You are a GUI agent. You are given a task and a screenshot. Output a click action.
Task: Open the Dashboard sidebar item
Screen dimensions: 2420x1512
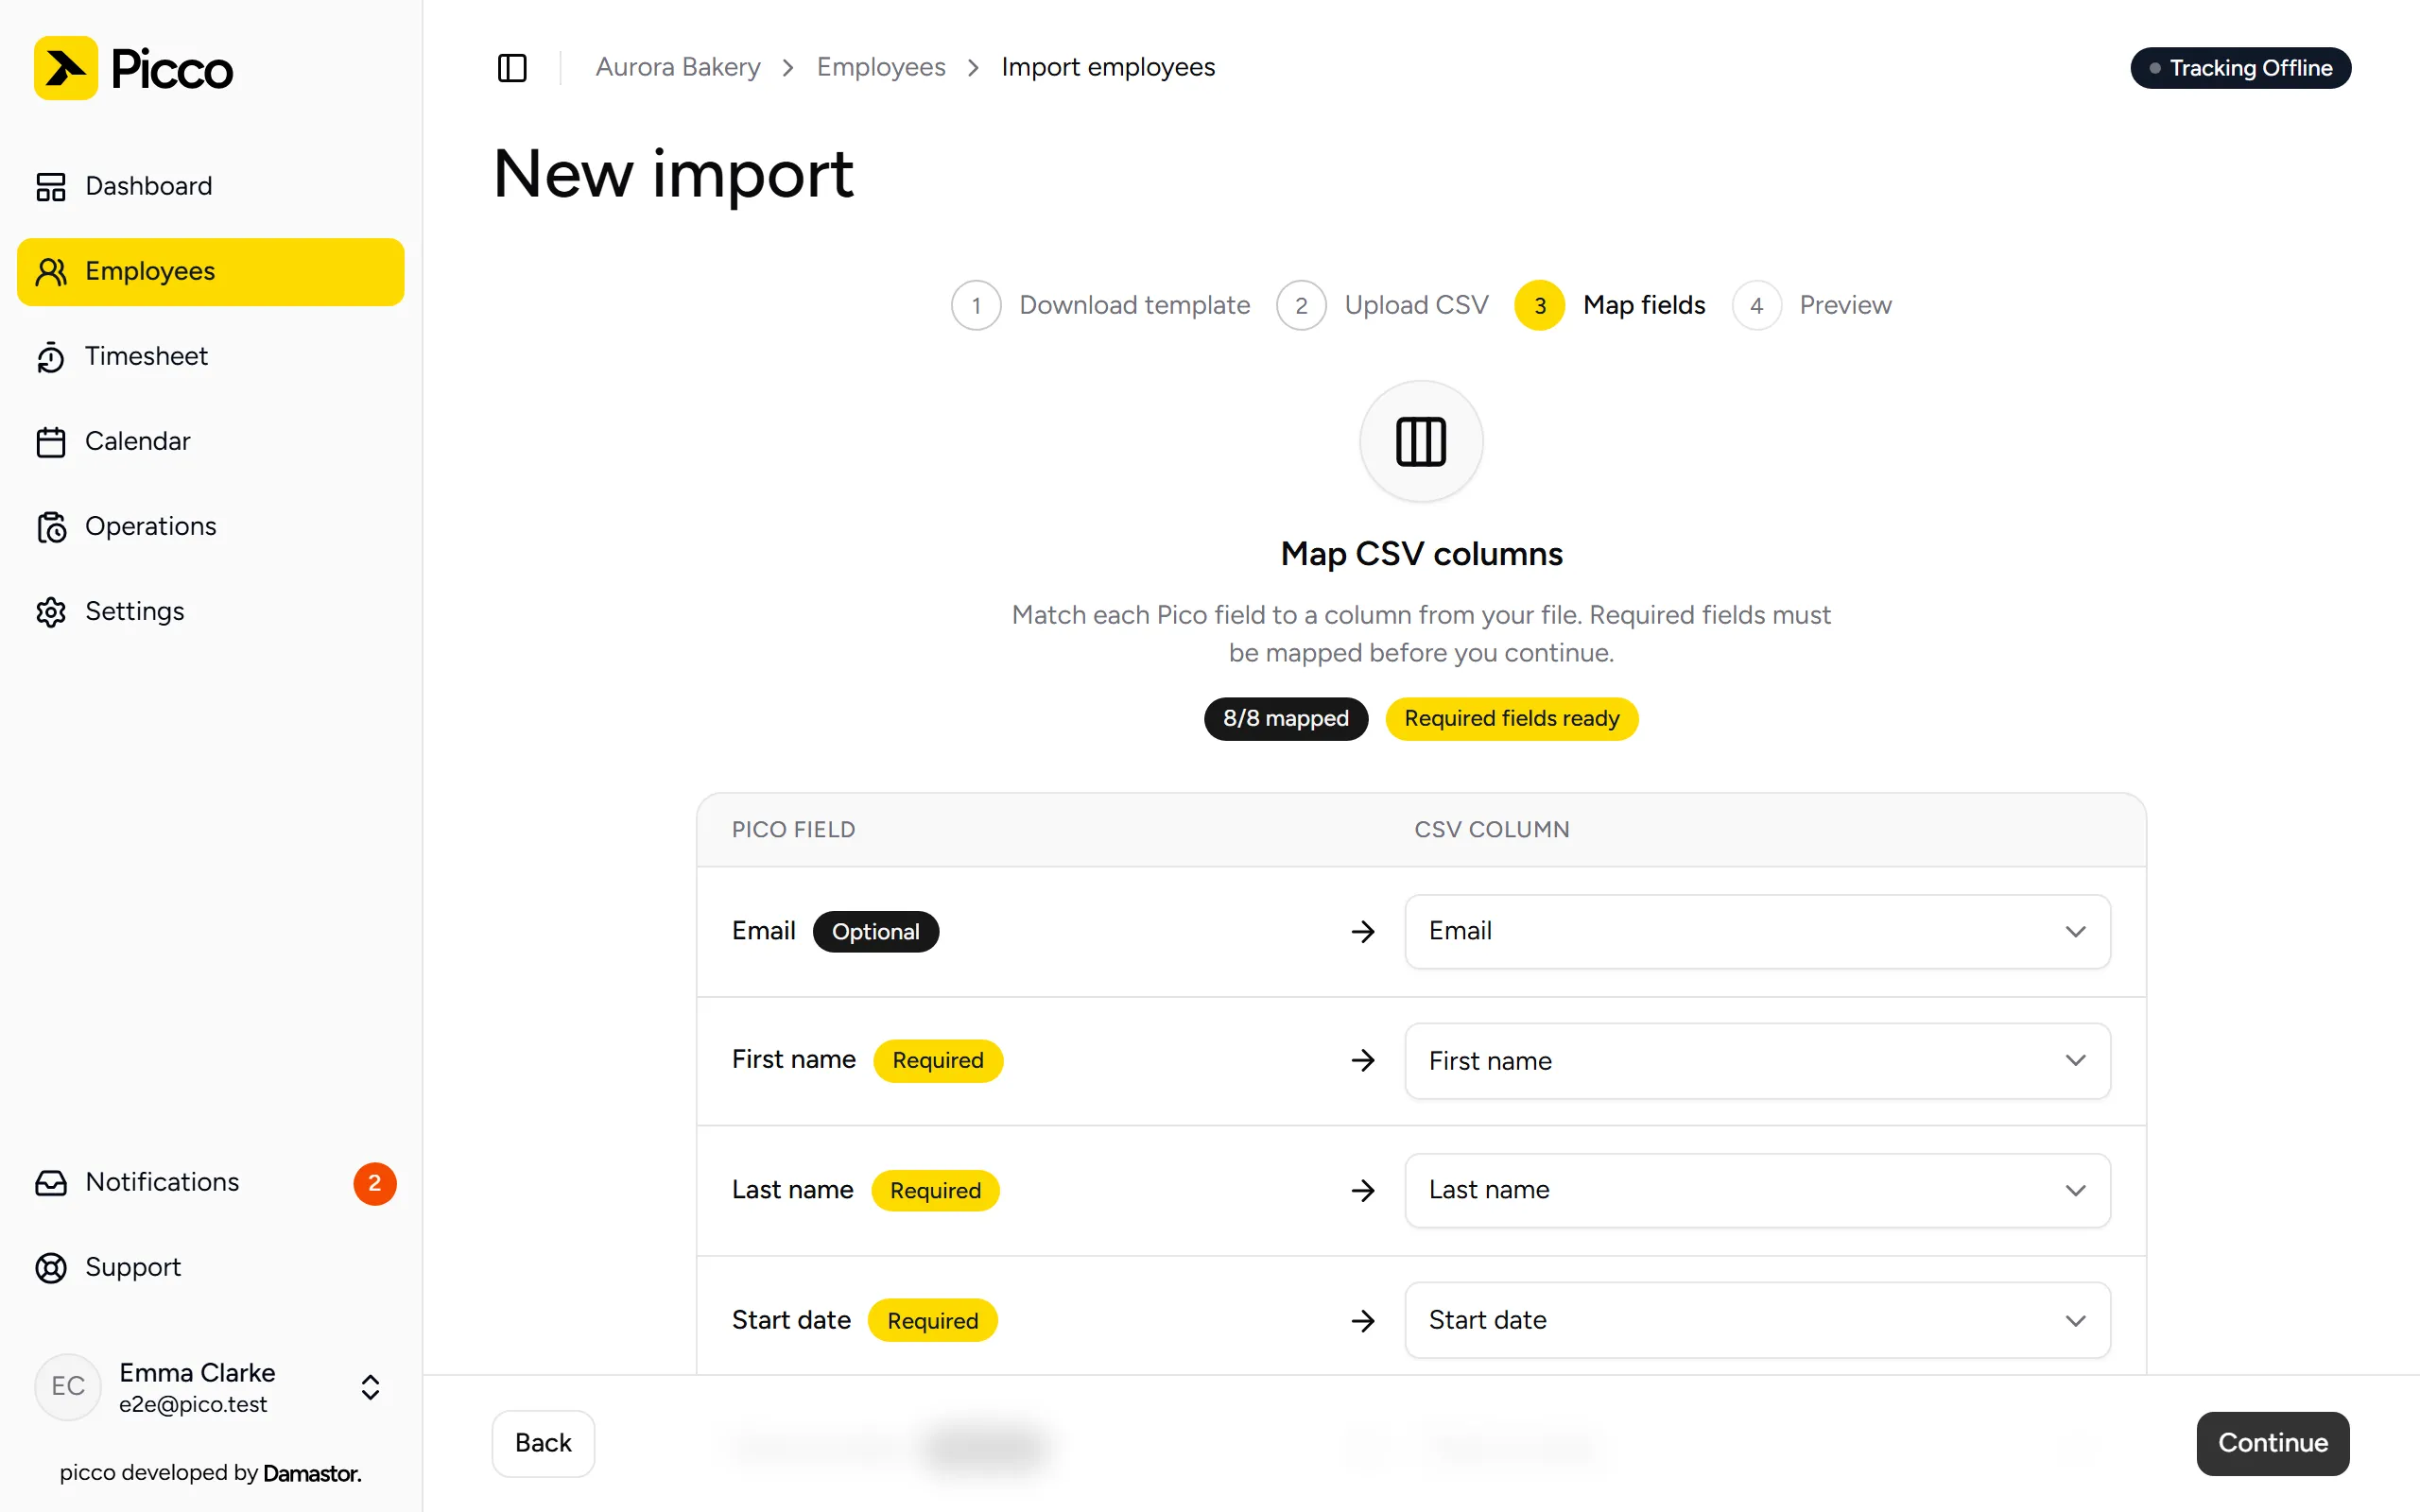[210, 186]
